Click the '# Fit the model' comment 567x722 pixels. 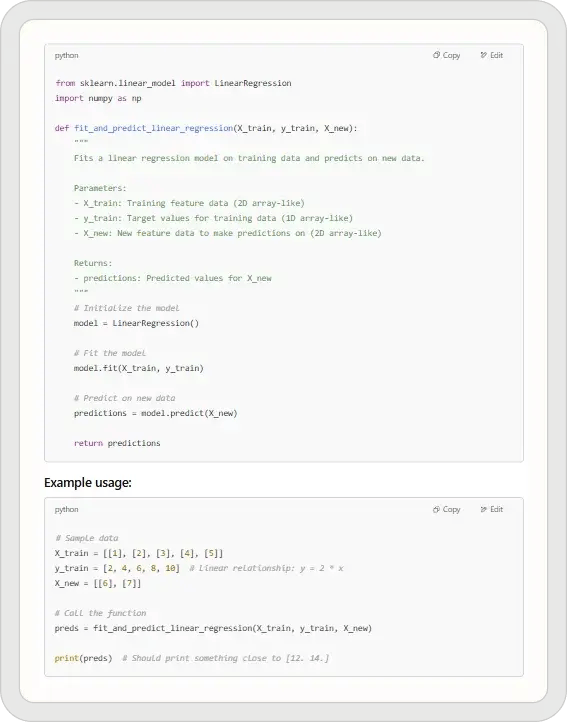pyautogui.click(x=110, y=353)
